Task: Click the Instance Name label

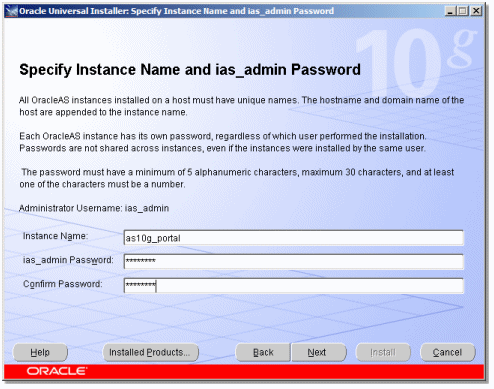Action: [x=55, y=236]
